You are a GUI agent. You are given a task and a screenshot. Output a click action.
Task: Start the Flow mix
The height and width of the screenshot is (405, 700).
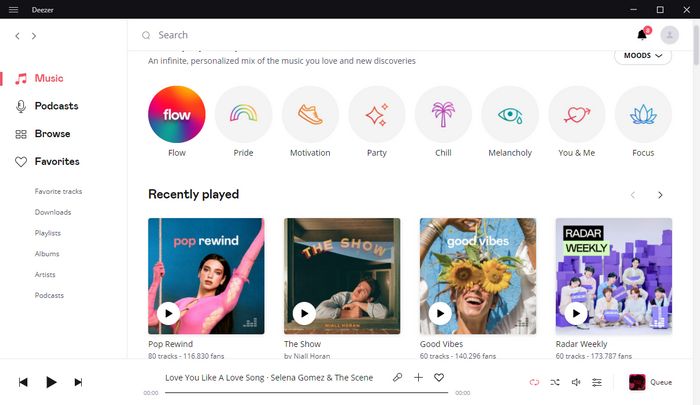[x=177, y=114]
